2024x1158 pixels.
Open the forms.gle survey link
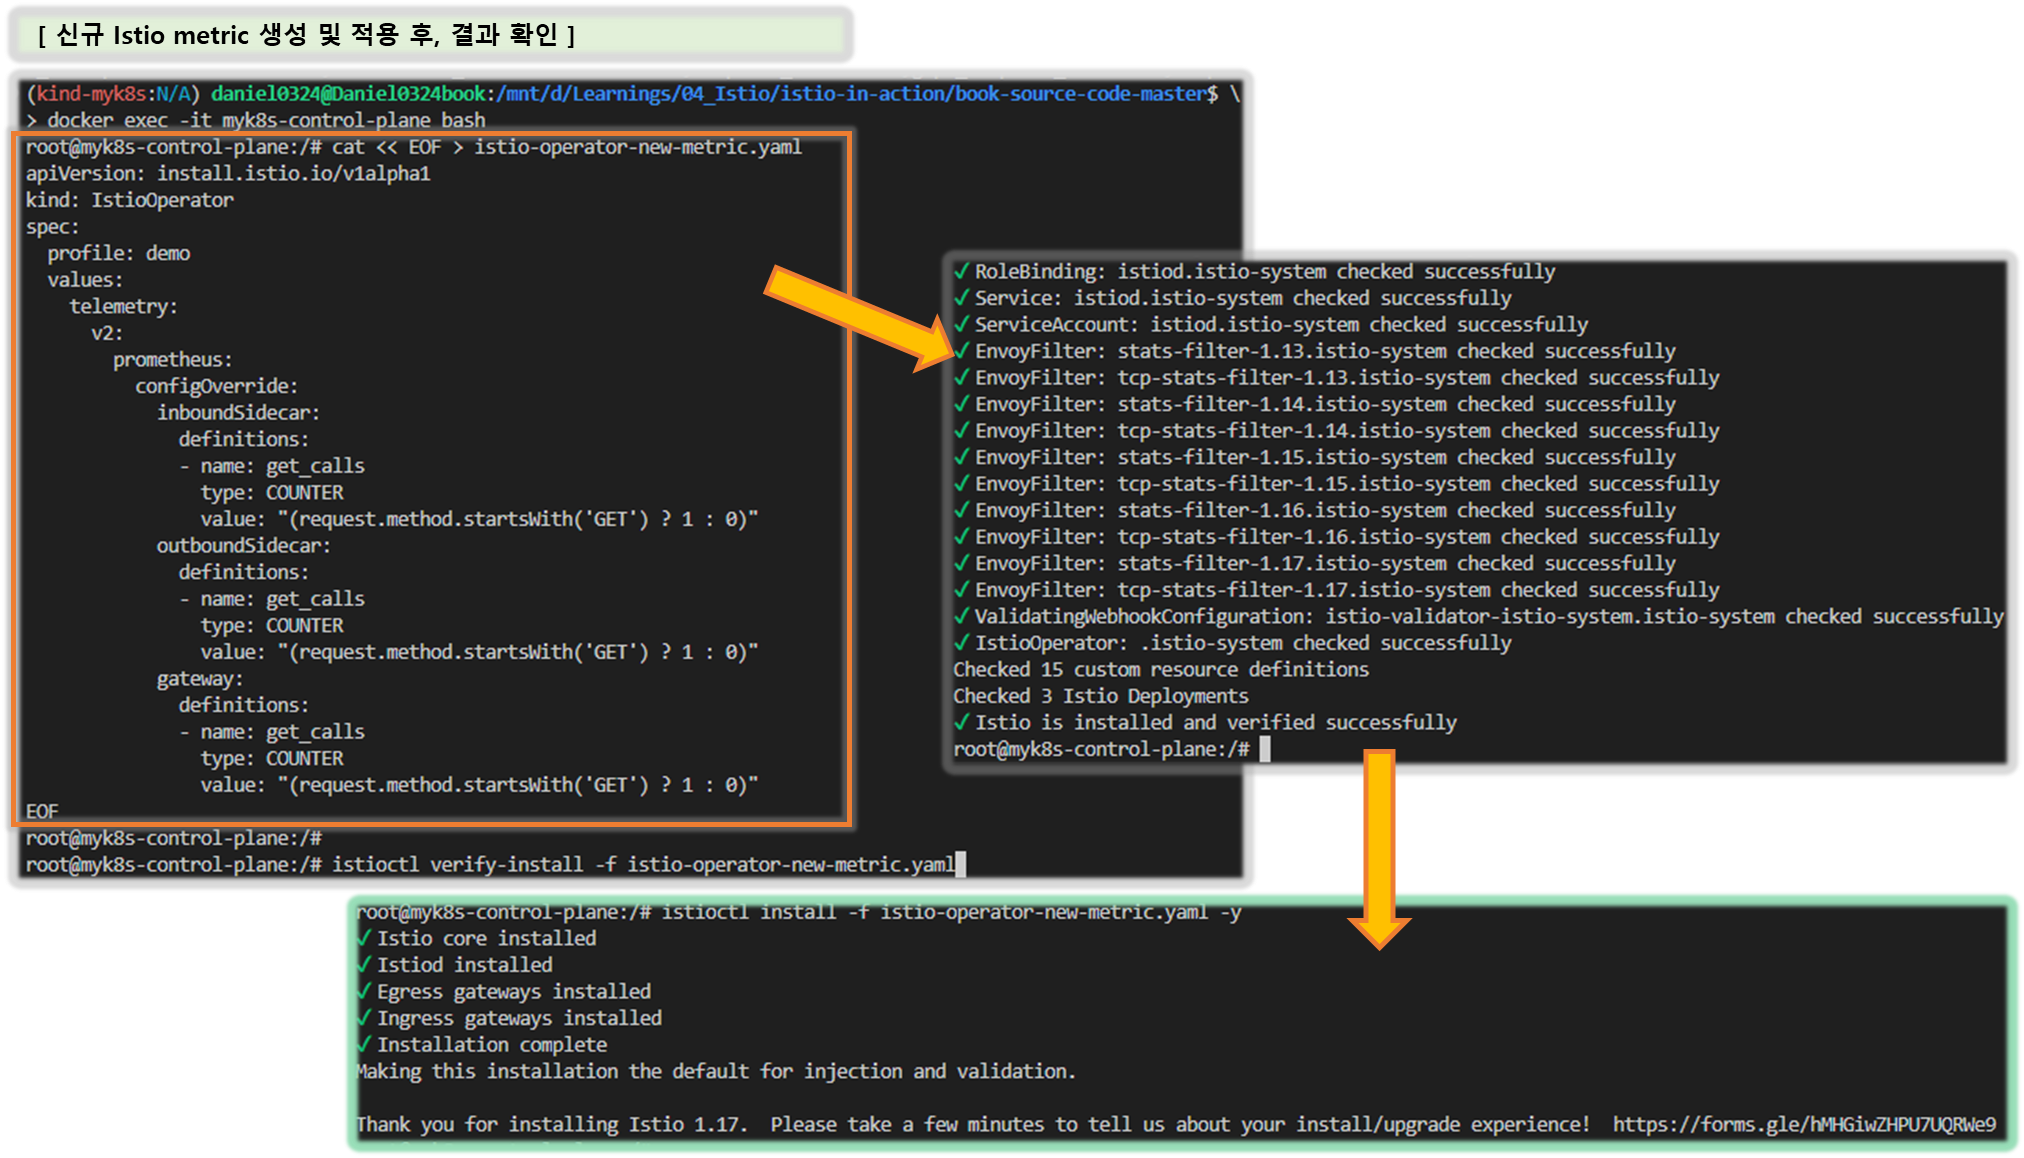pos(1803,1124)
